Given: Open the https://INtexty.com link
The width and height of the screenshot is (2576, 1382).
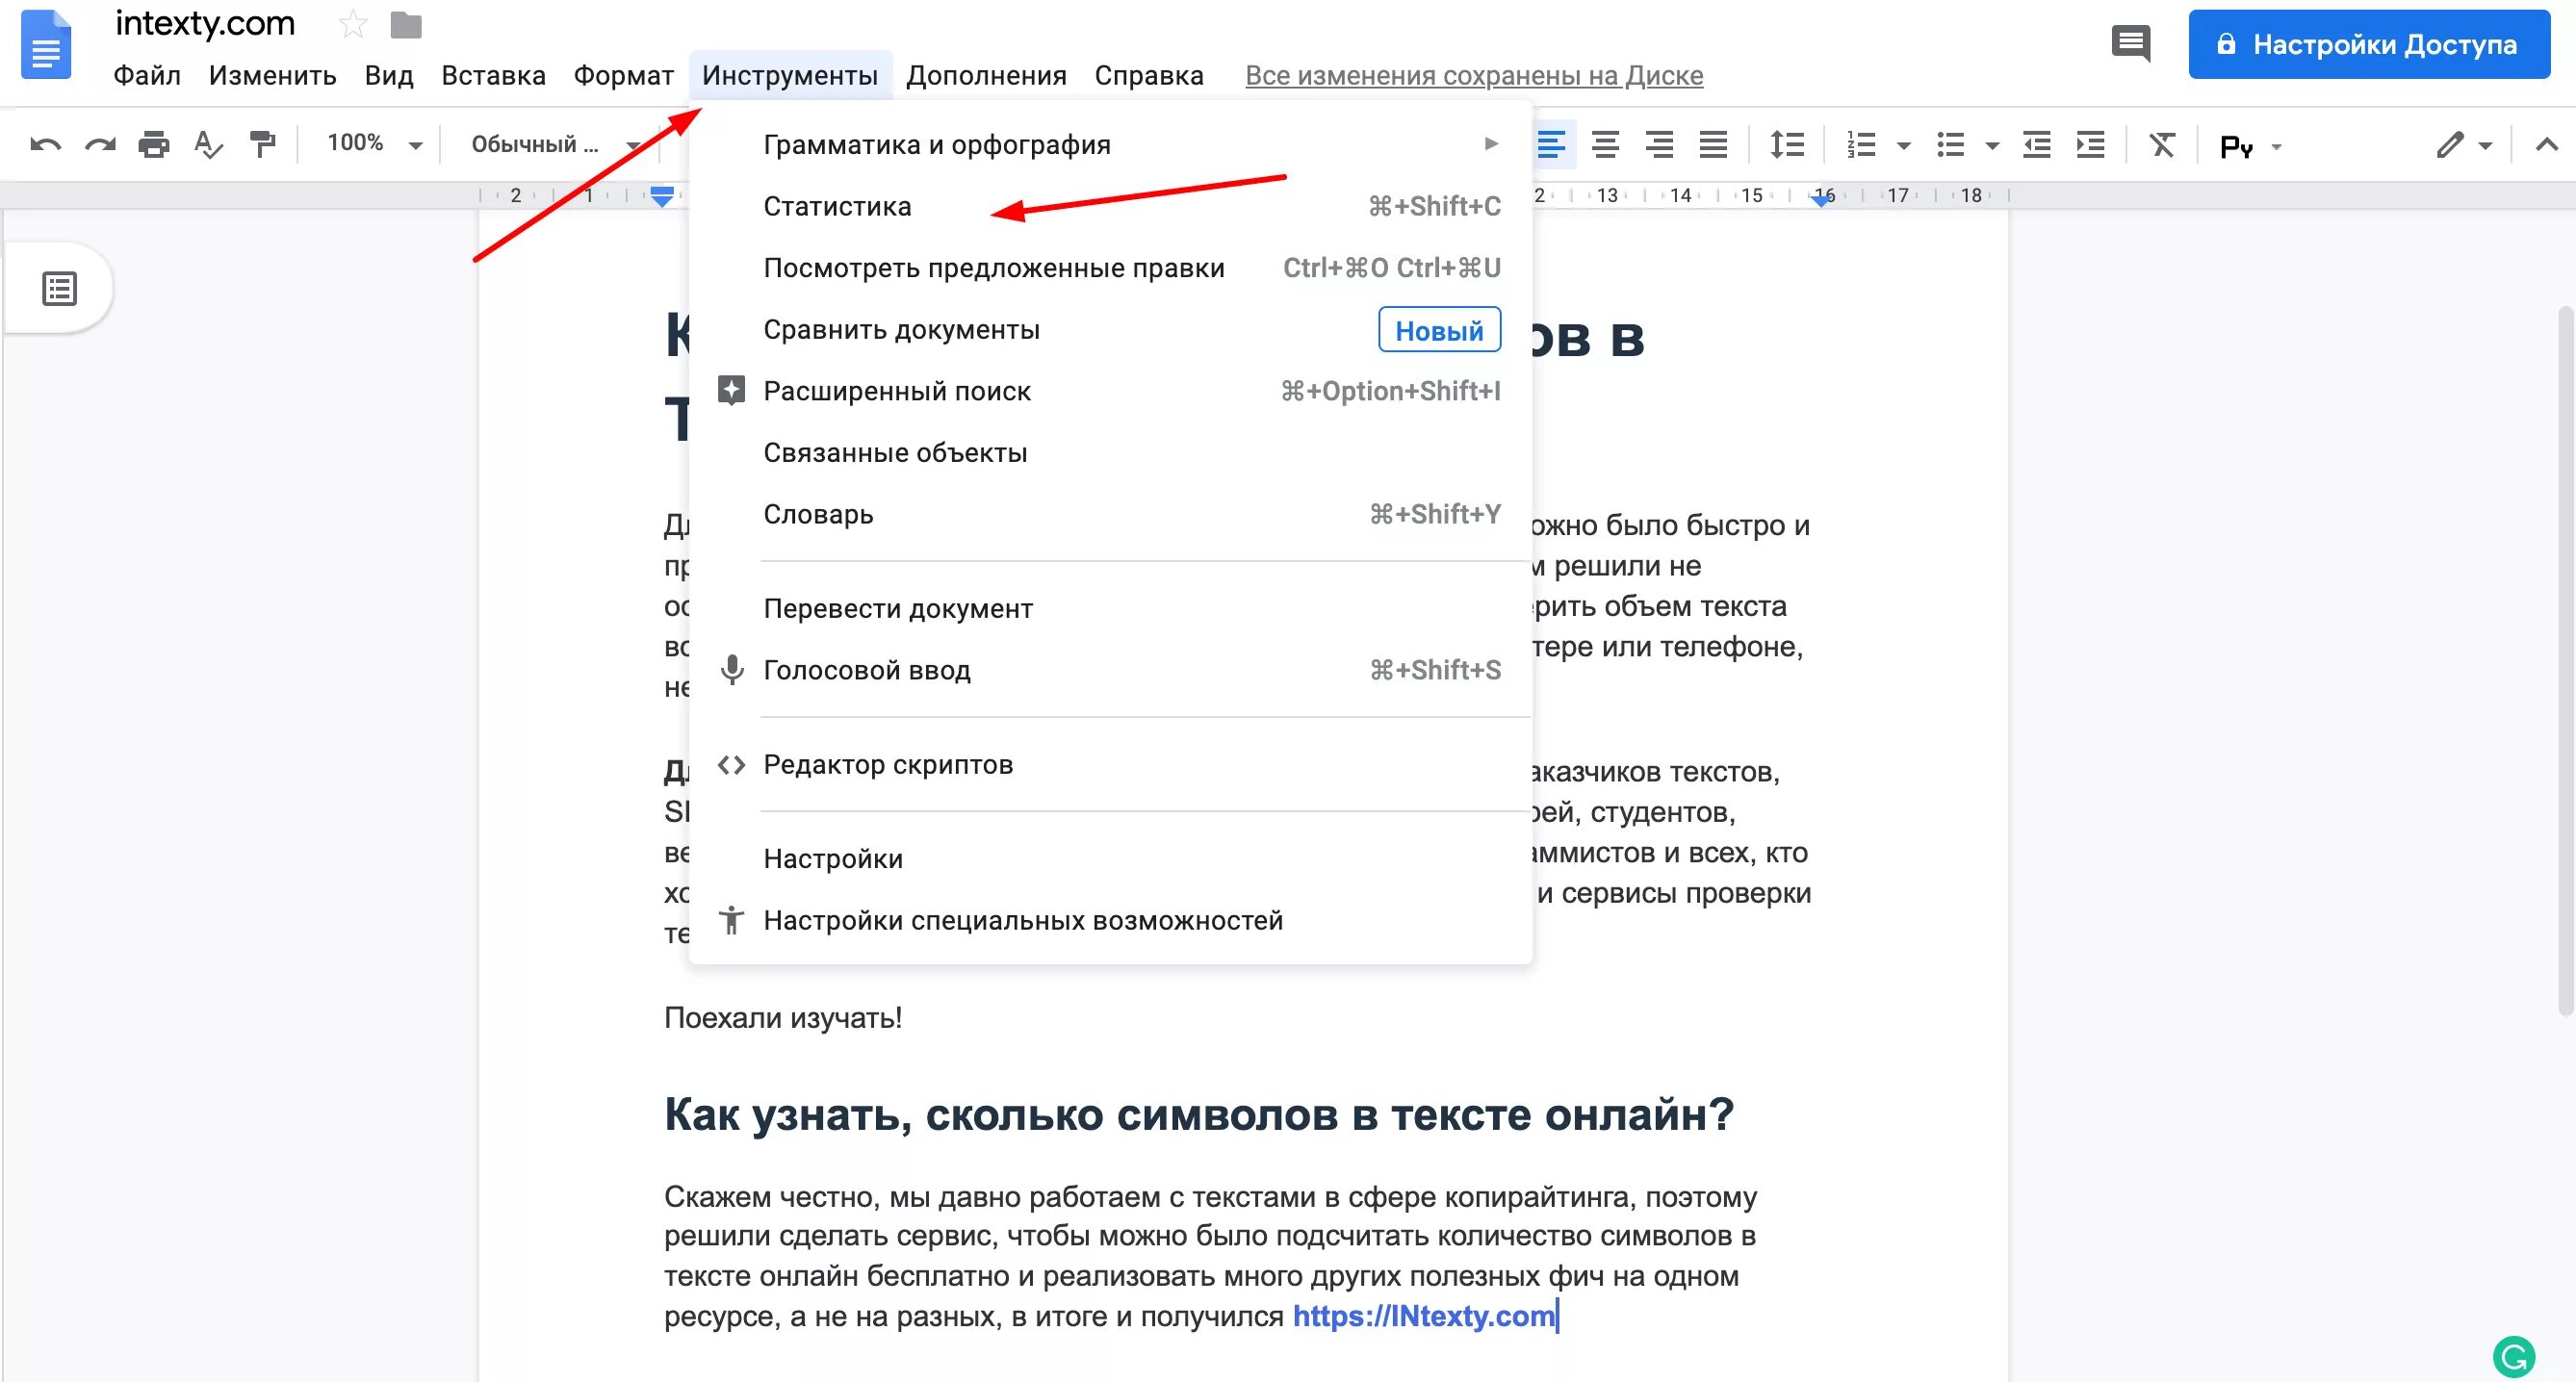Looking at the screenshot, I should (1423, 1316).
